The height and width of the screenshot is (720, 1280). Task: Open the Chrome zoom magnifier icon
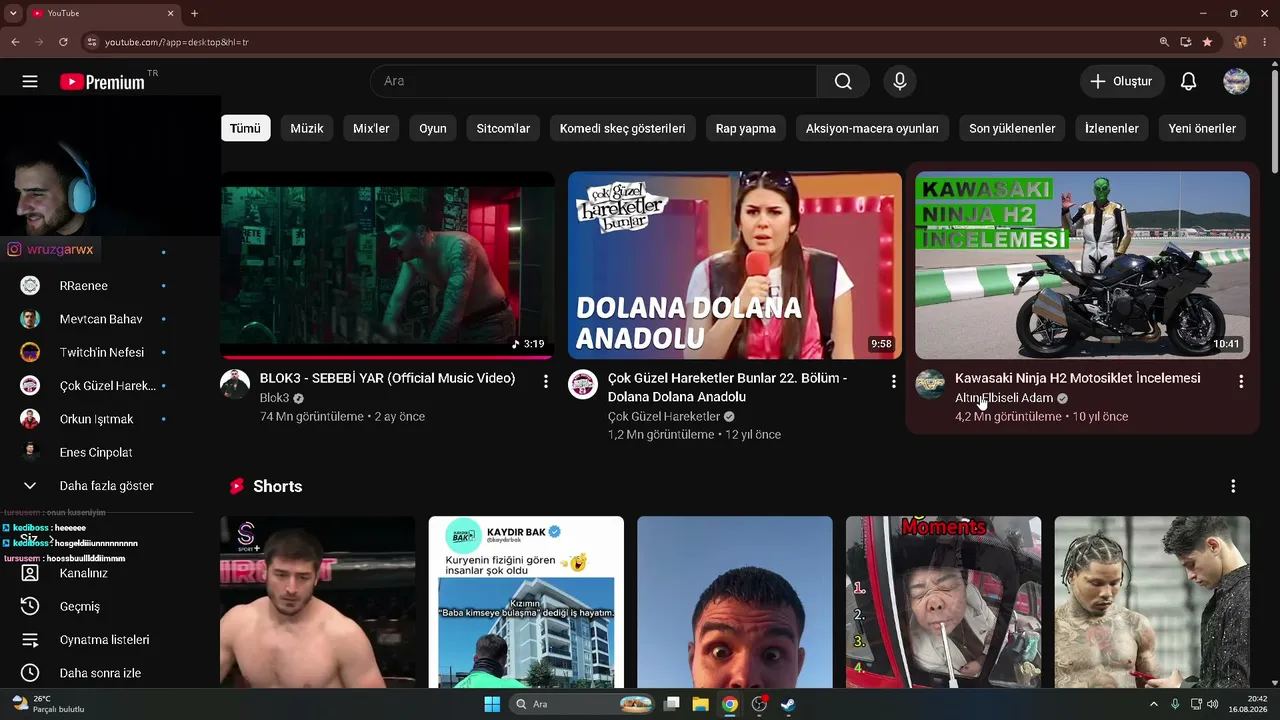[x=1164, y=42]
